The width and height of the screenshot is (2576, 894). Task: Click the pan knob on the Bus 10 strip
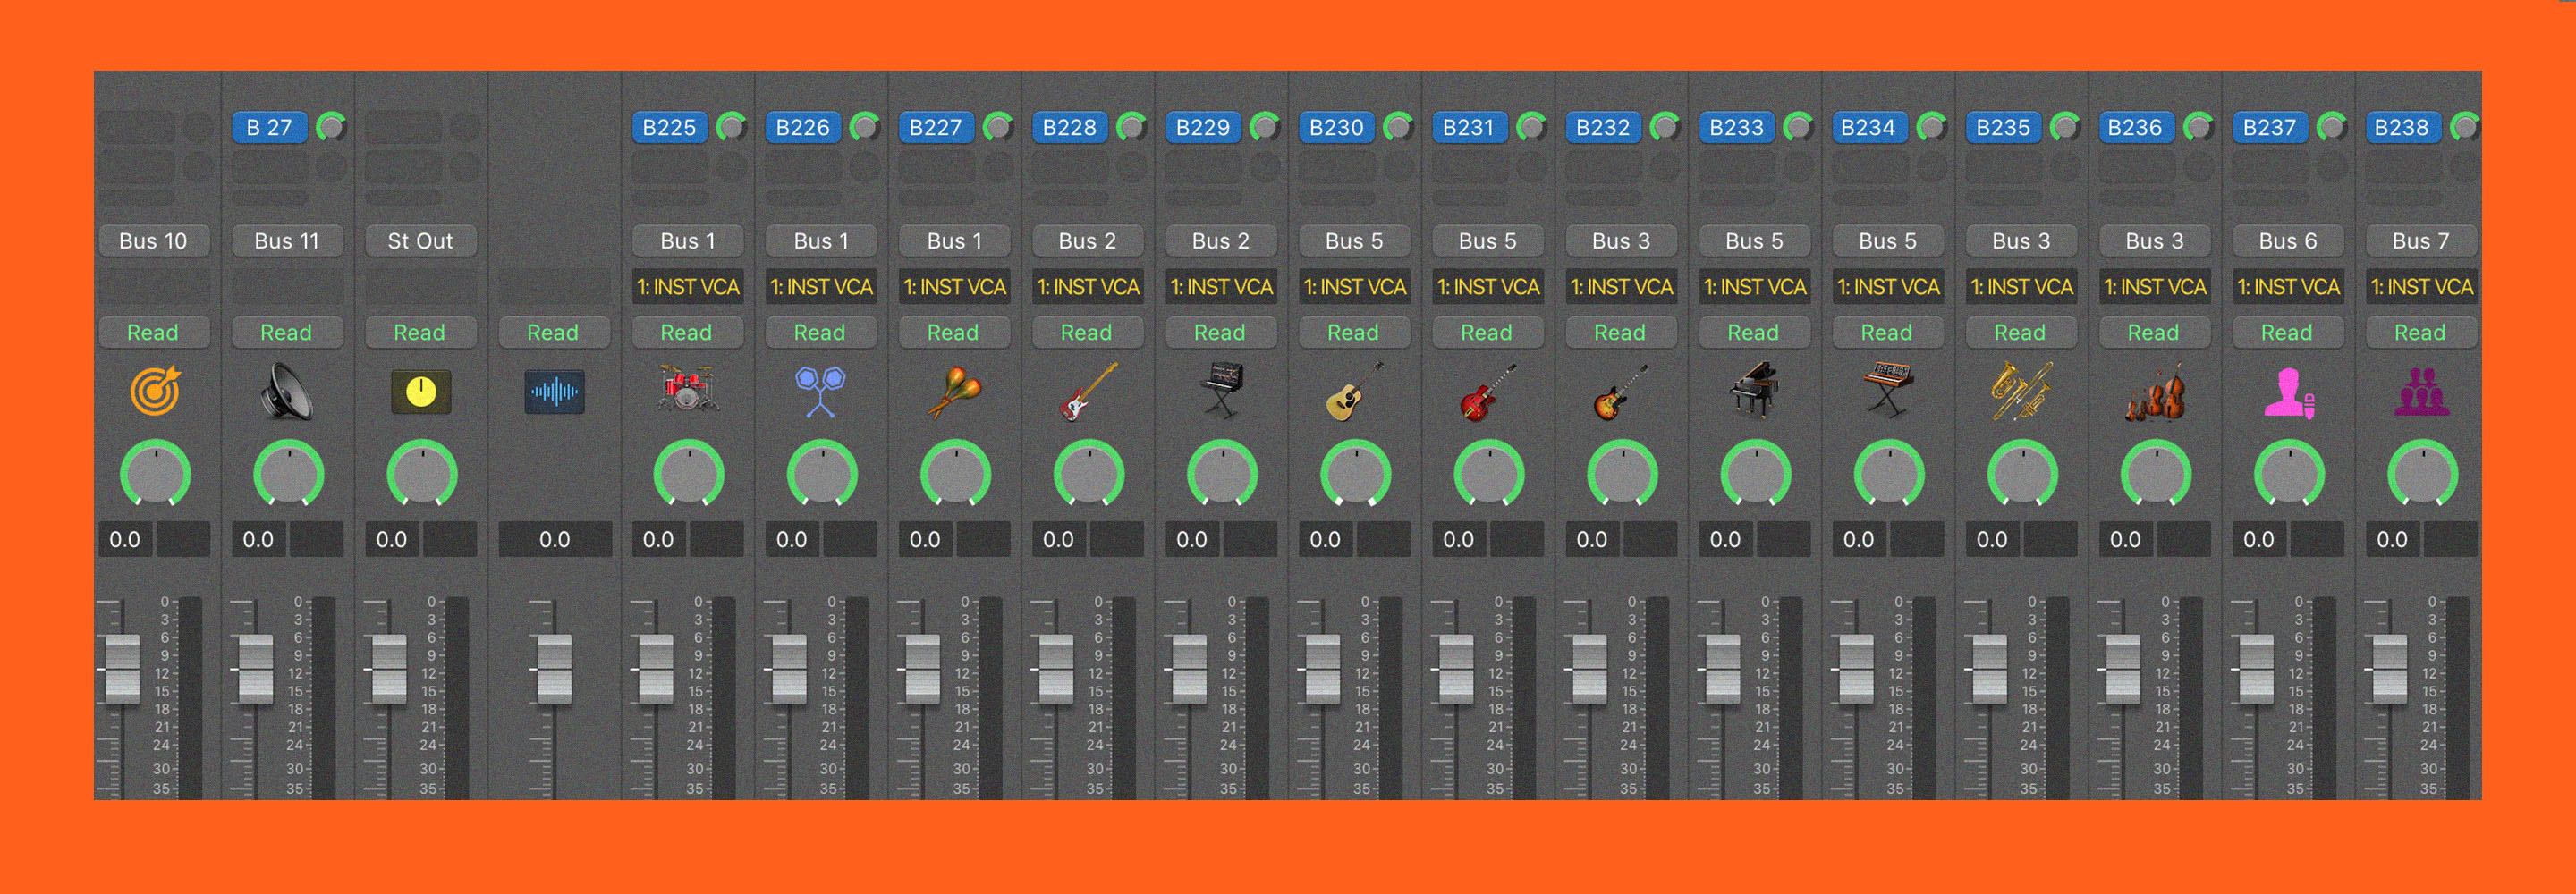pyautogui.click(x=155, y=474)
